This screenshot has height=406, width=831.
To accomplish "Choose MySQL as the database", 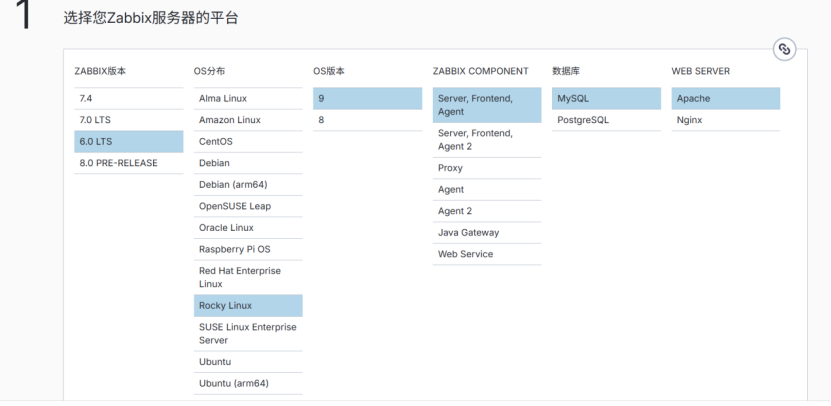I will [606, 99].
